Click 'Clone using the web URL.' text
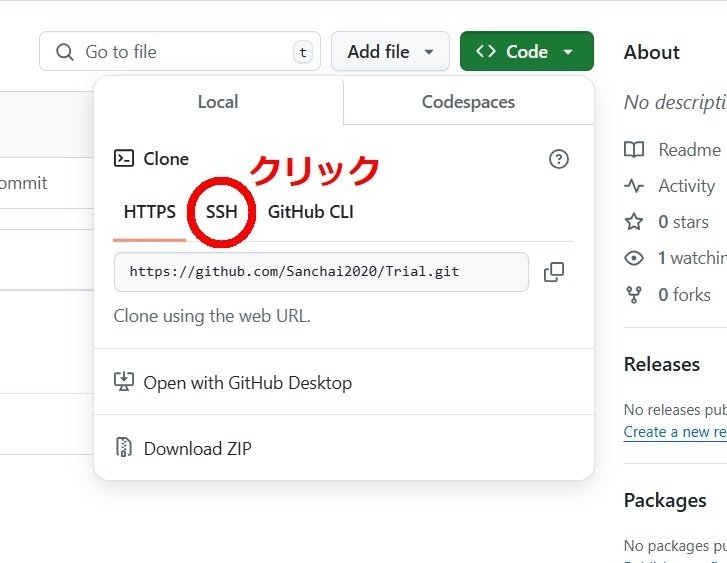Screen dimensions: 727x563 tap(212, 316)
